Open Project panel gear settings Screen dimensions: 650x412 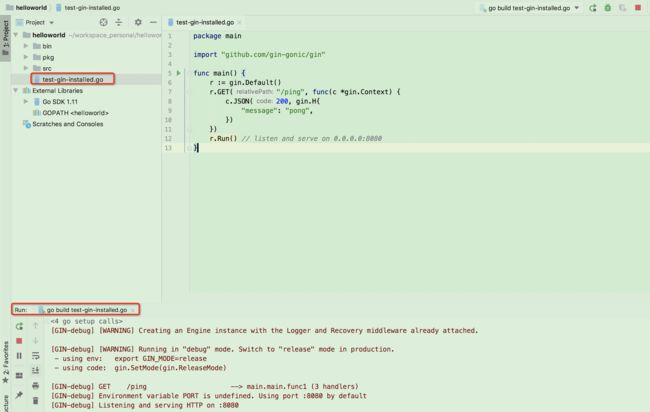pos(138,22)
